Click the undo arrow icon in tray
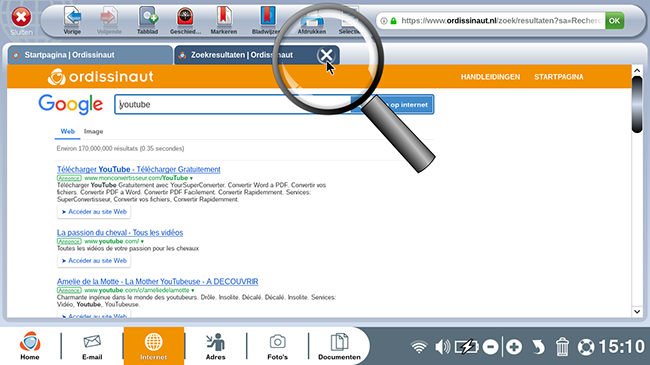The image size is (650, 365). click(x=538, y=347)
